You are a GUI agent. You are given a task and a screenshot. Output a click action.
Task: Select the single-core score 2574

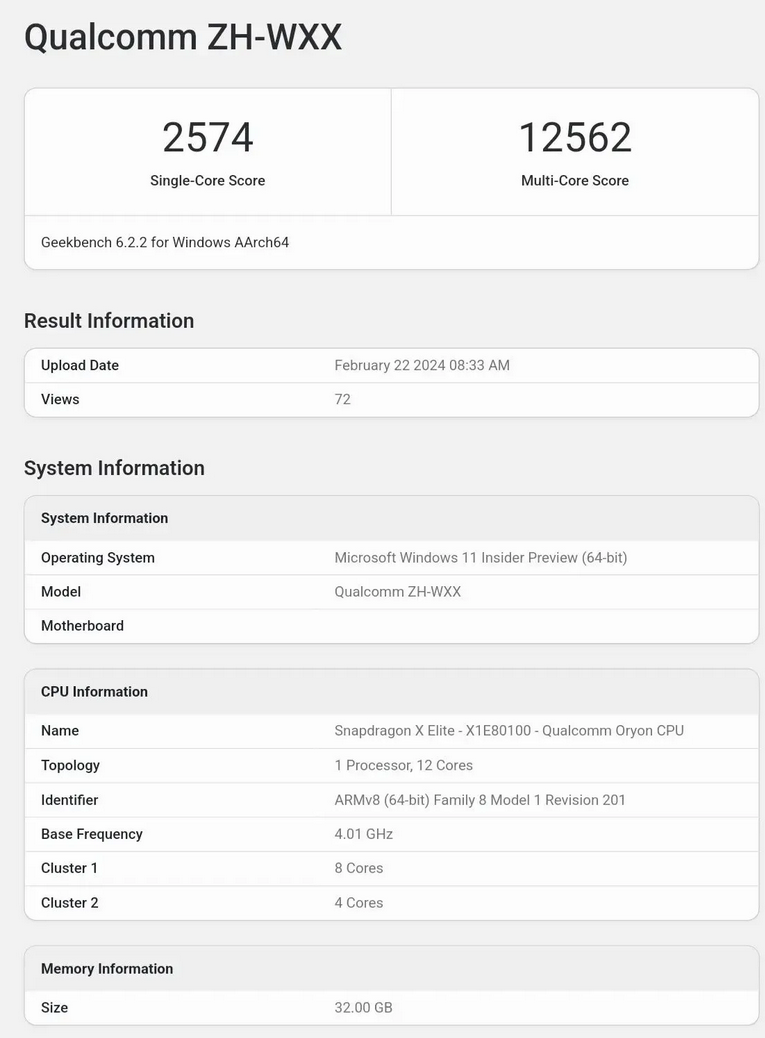point(208,138)
